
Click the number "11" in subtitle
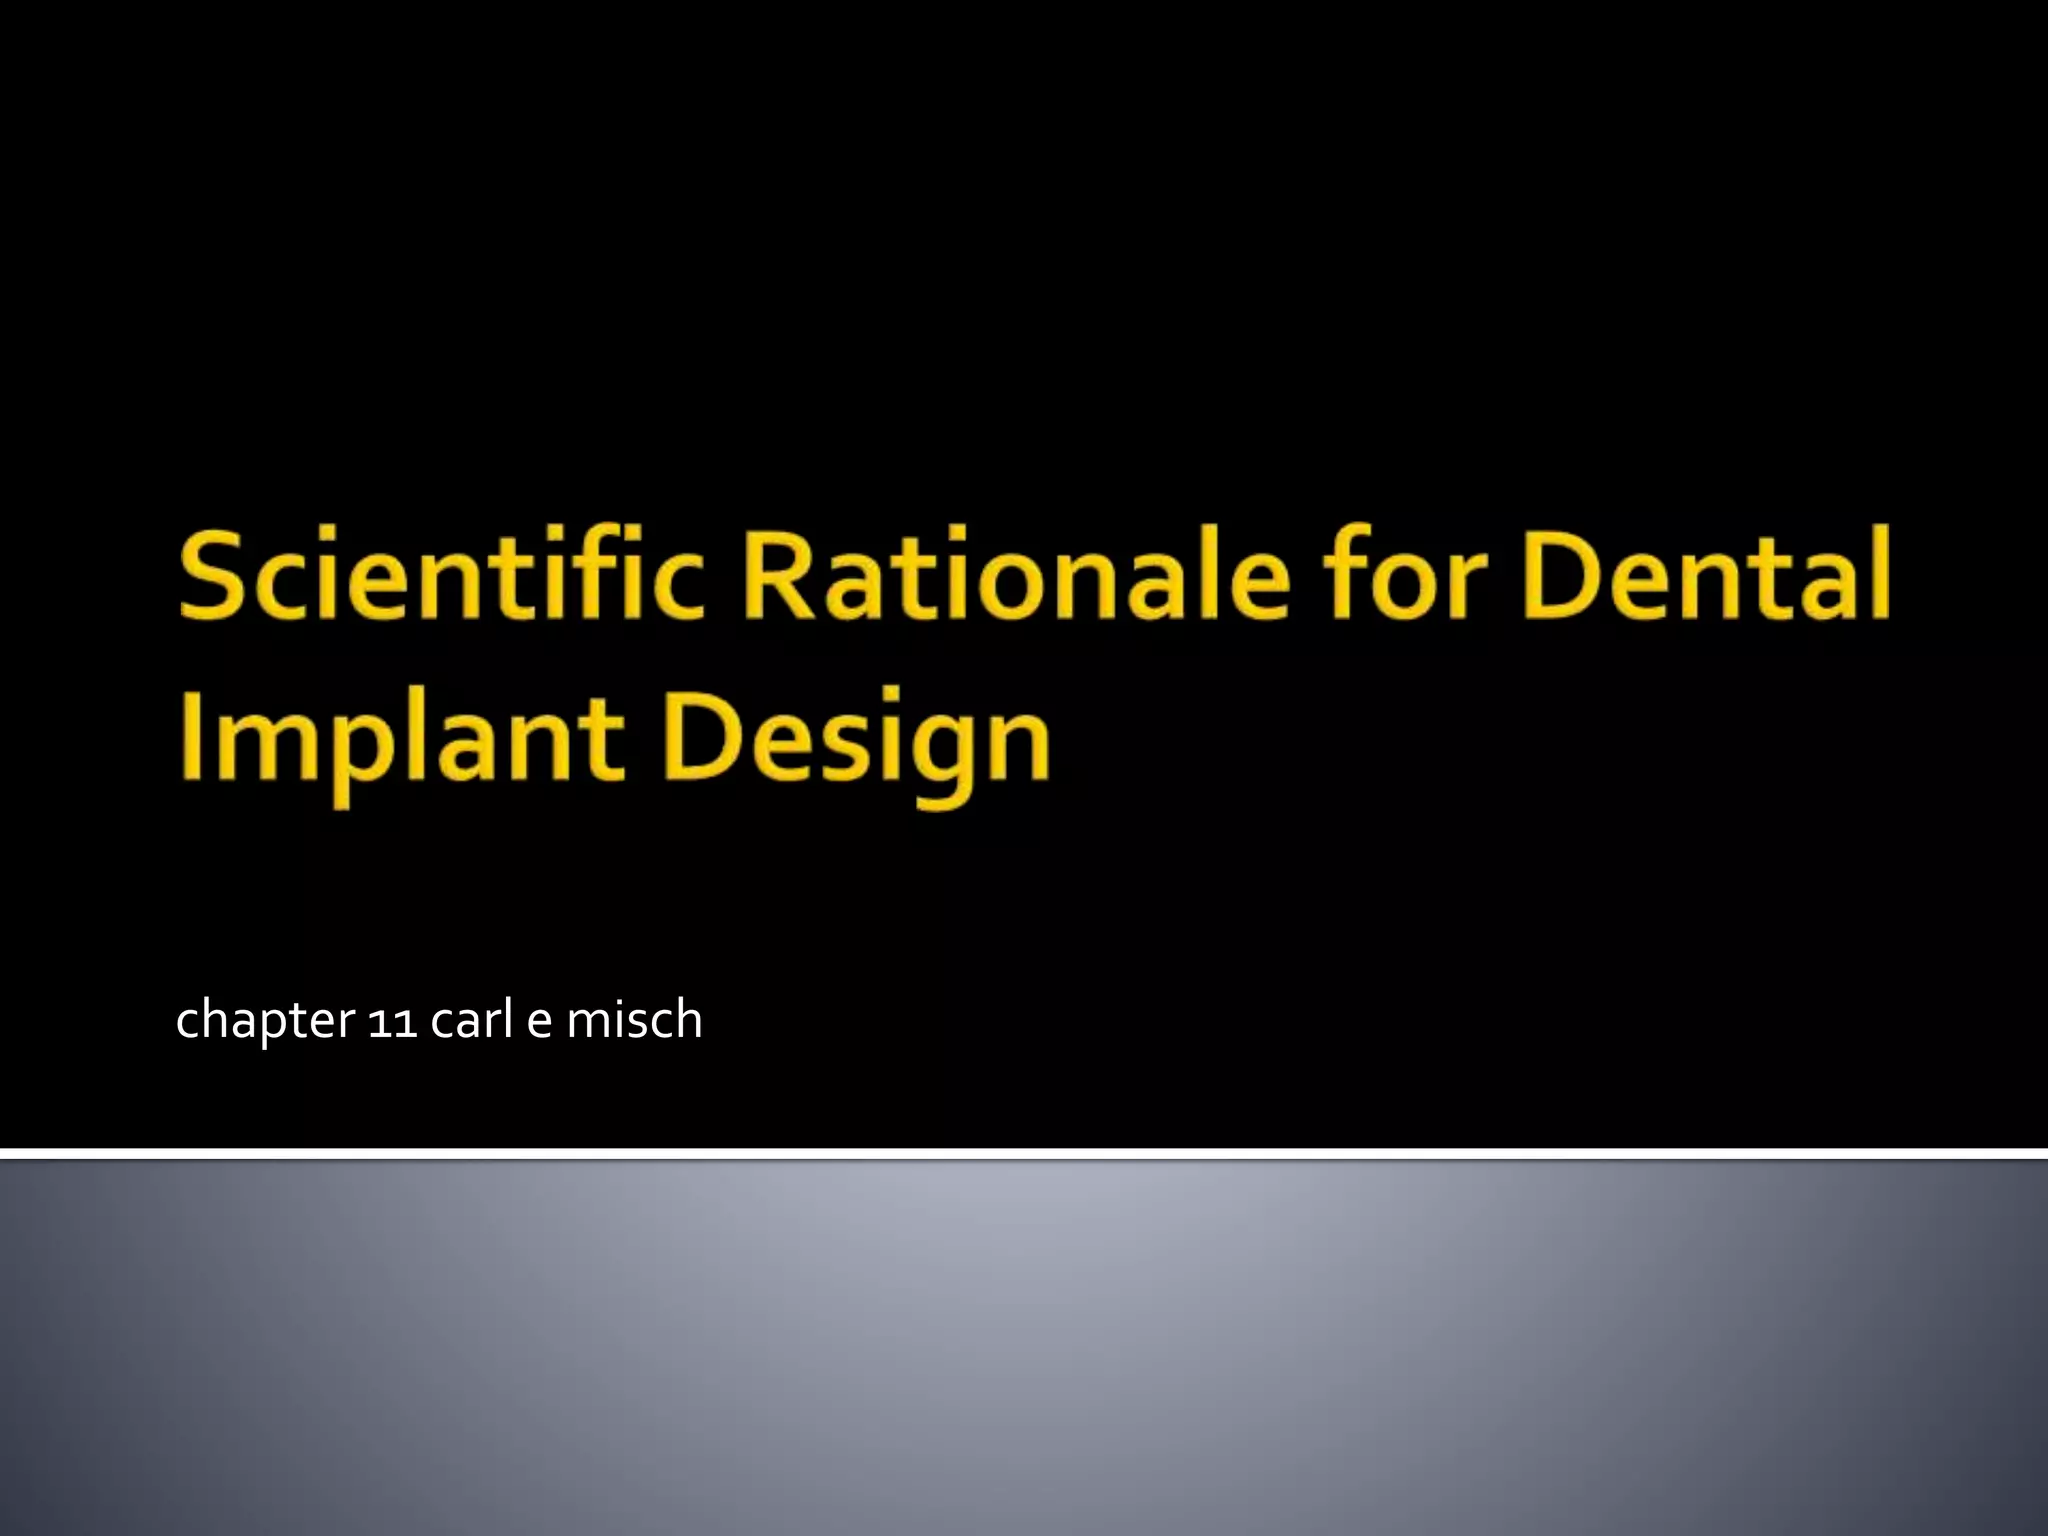pyautogui.click(x=392, y=1023)
